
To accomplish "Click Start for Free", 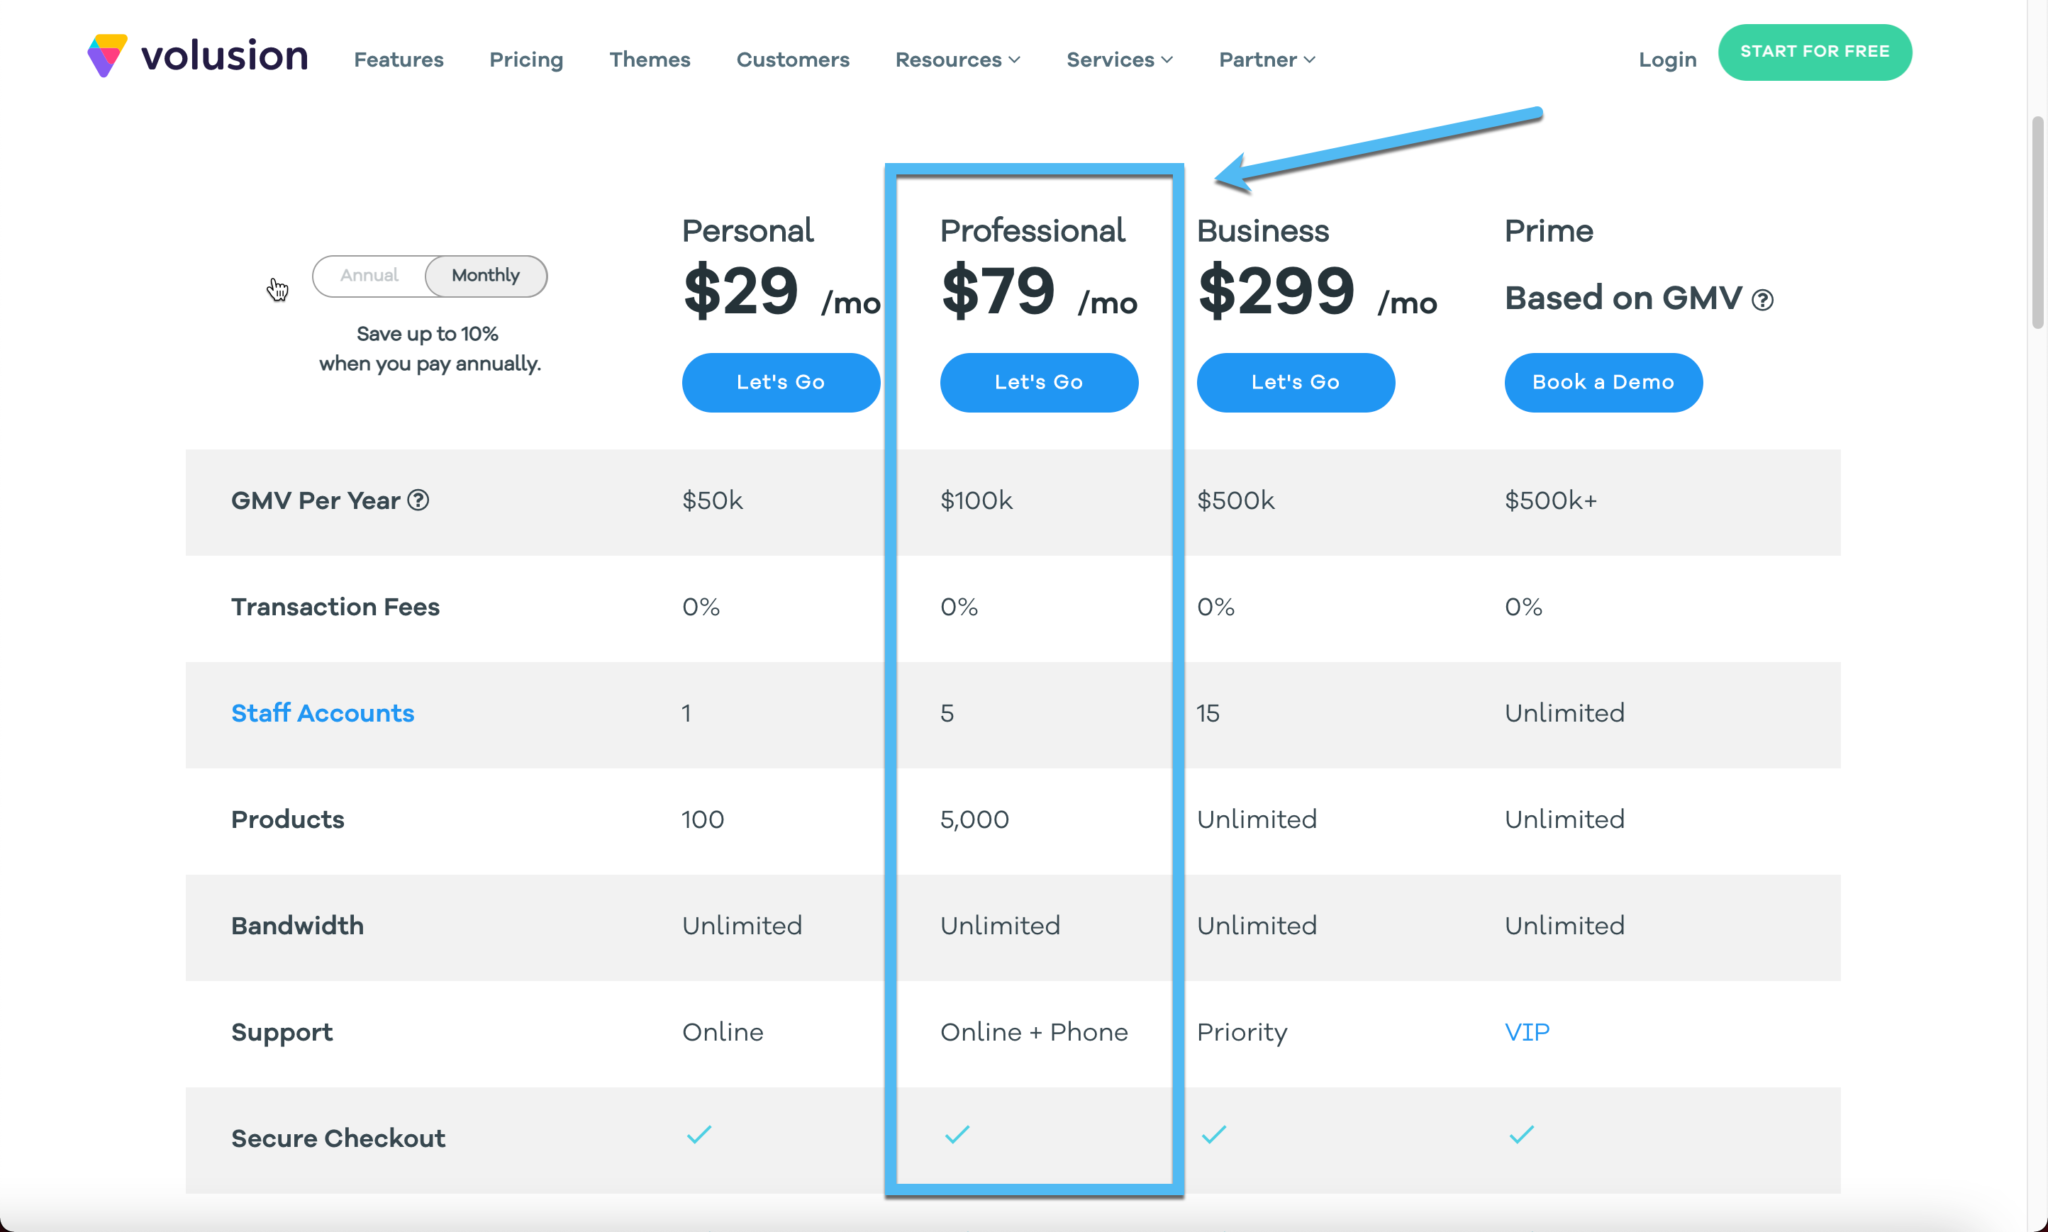I will (x=1814, y=52).
